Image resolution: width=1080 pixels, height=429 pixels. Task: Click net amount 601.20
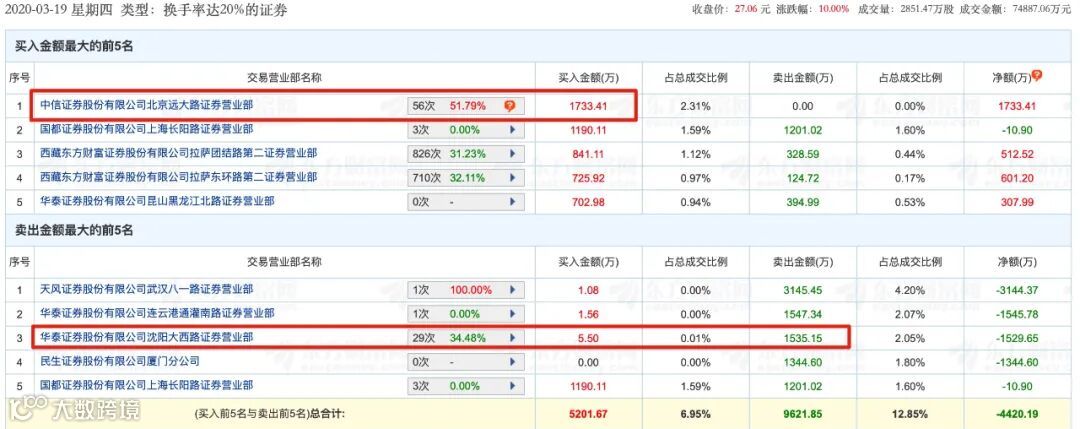(x=1018, y=178)
